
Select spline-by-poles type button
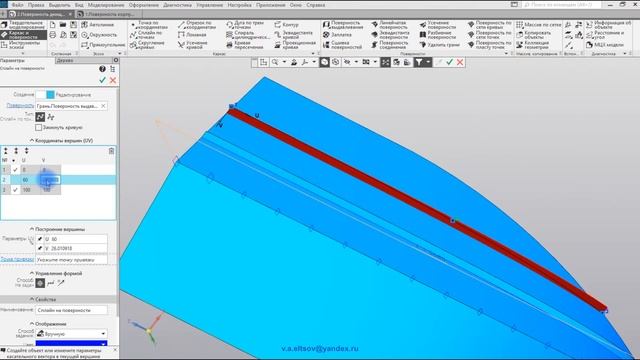(x=51, y=117)
